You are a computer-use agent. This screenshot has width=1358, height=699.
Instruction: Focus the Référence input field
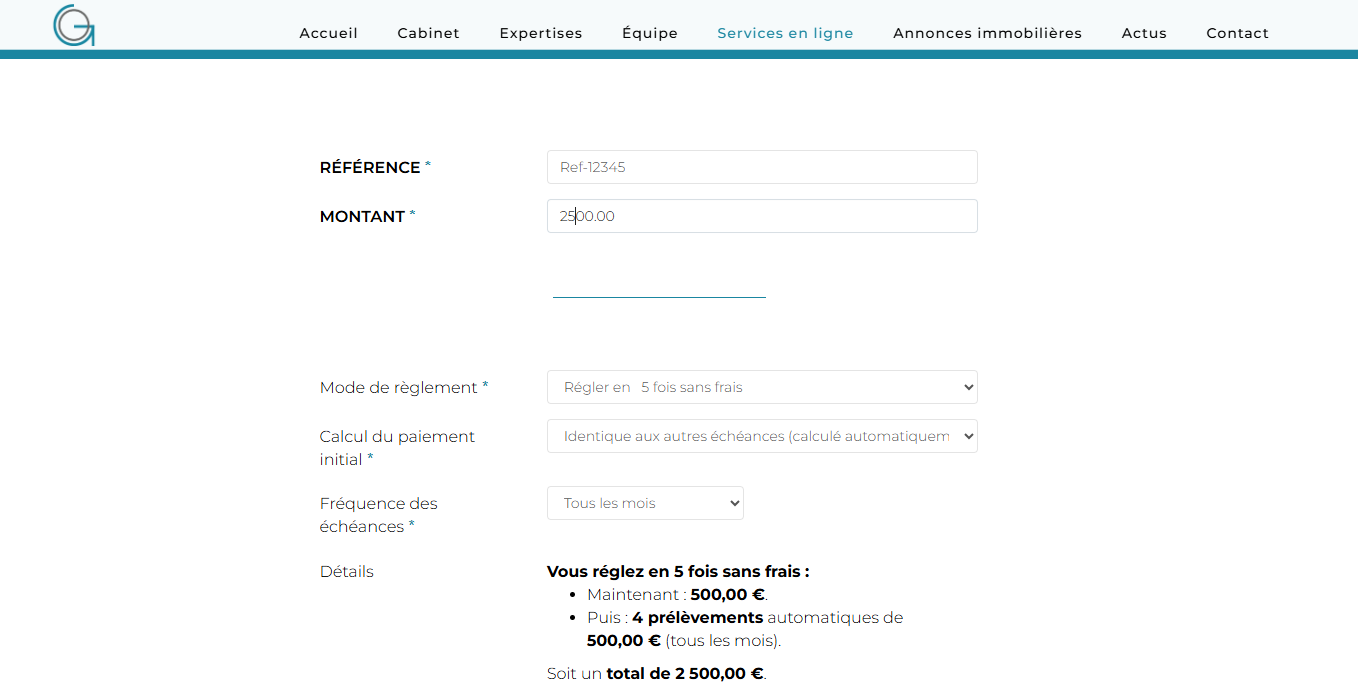761,167
